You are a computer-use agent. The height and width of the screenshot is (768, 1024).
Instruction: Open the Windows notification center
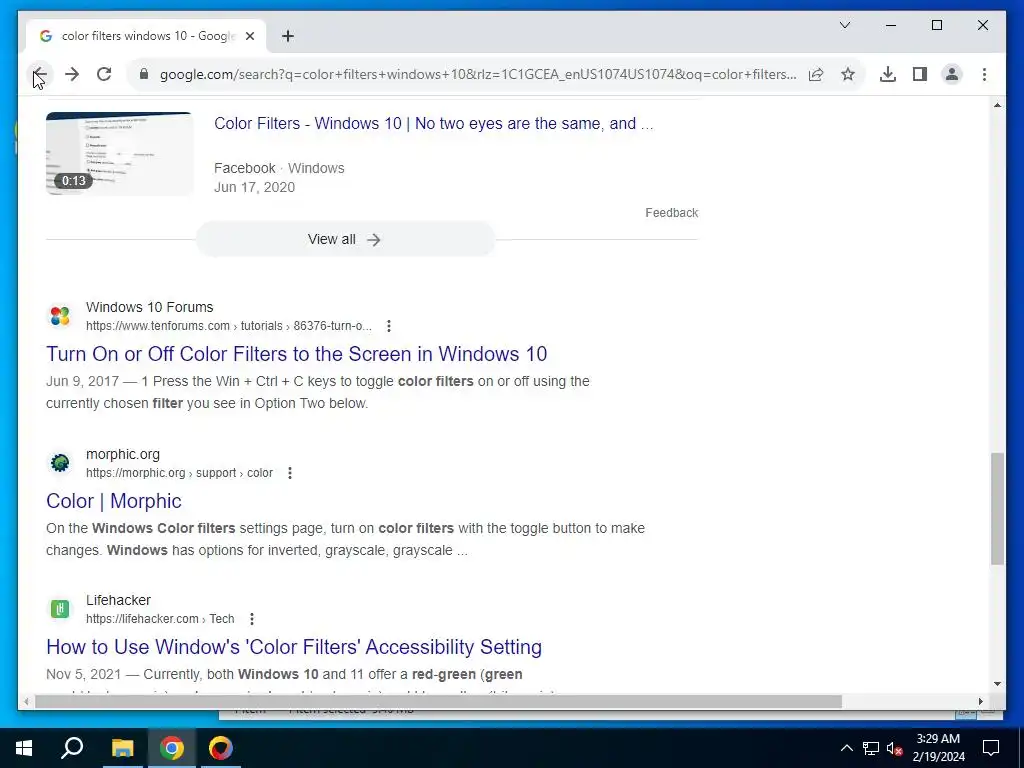(991, 748)
